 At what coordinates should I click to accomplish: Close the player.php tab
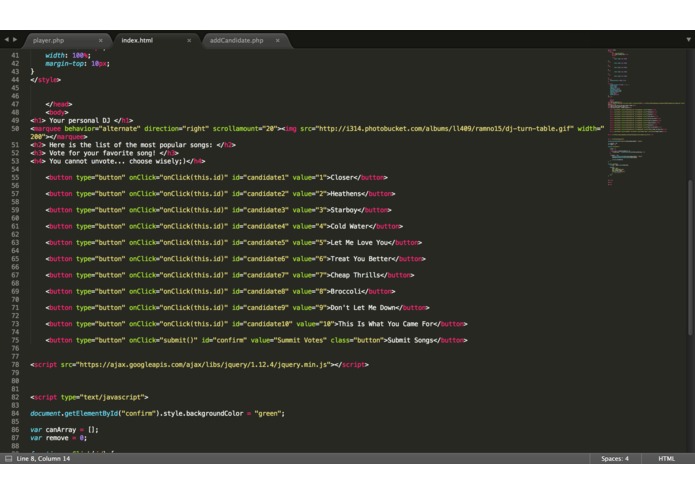point(101,40)
